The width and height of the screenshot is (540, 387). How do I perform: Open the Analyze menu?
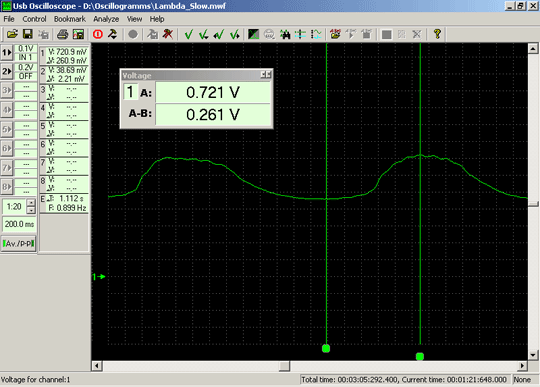[x=106, y=19]
